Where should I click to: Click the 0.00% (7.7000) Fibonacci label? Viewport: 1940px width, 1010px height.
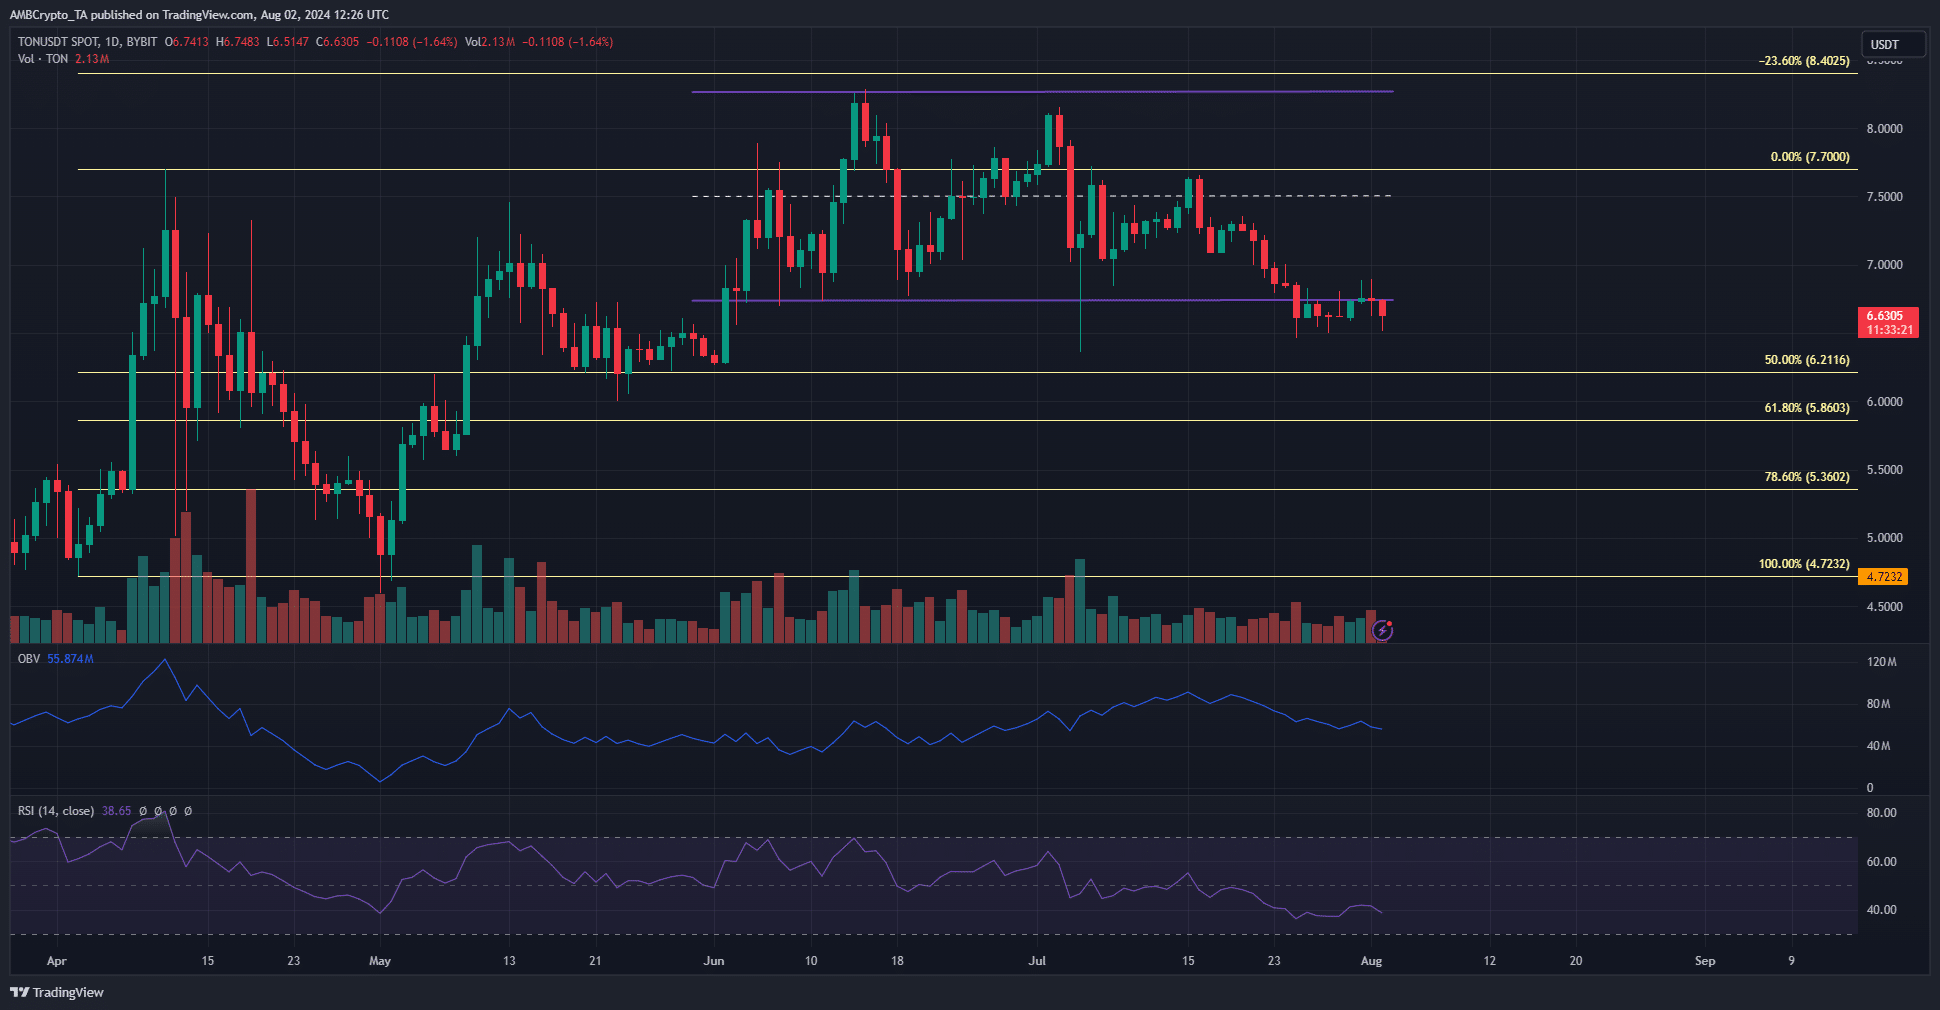coord(1810,157)
